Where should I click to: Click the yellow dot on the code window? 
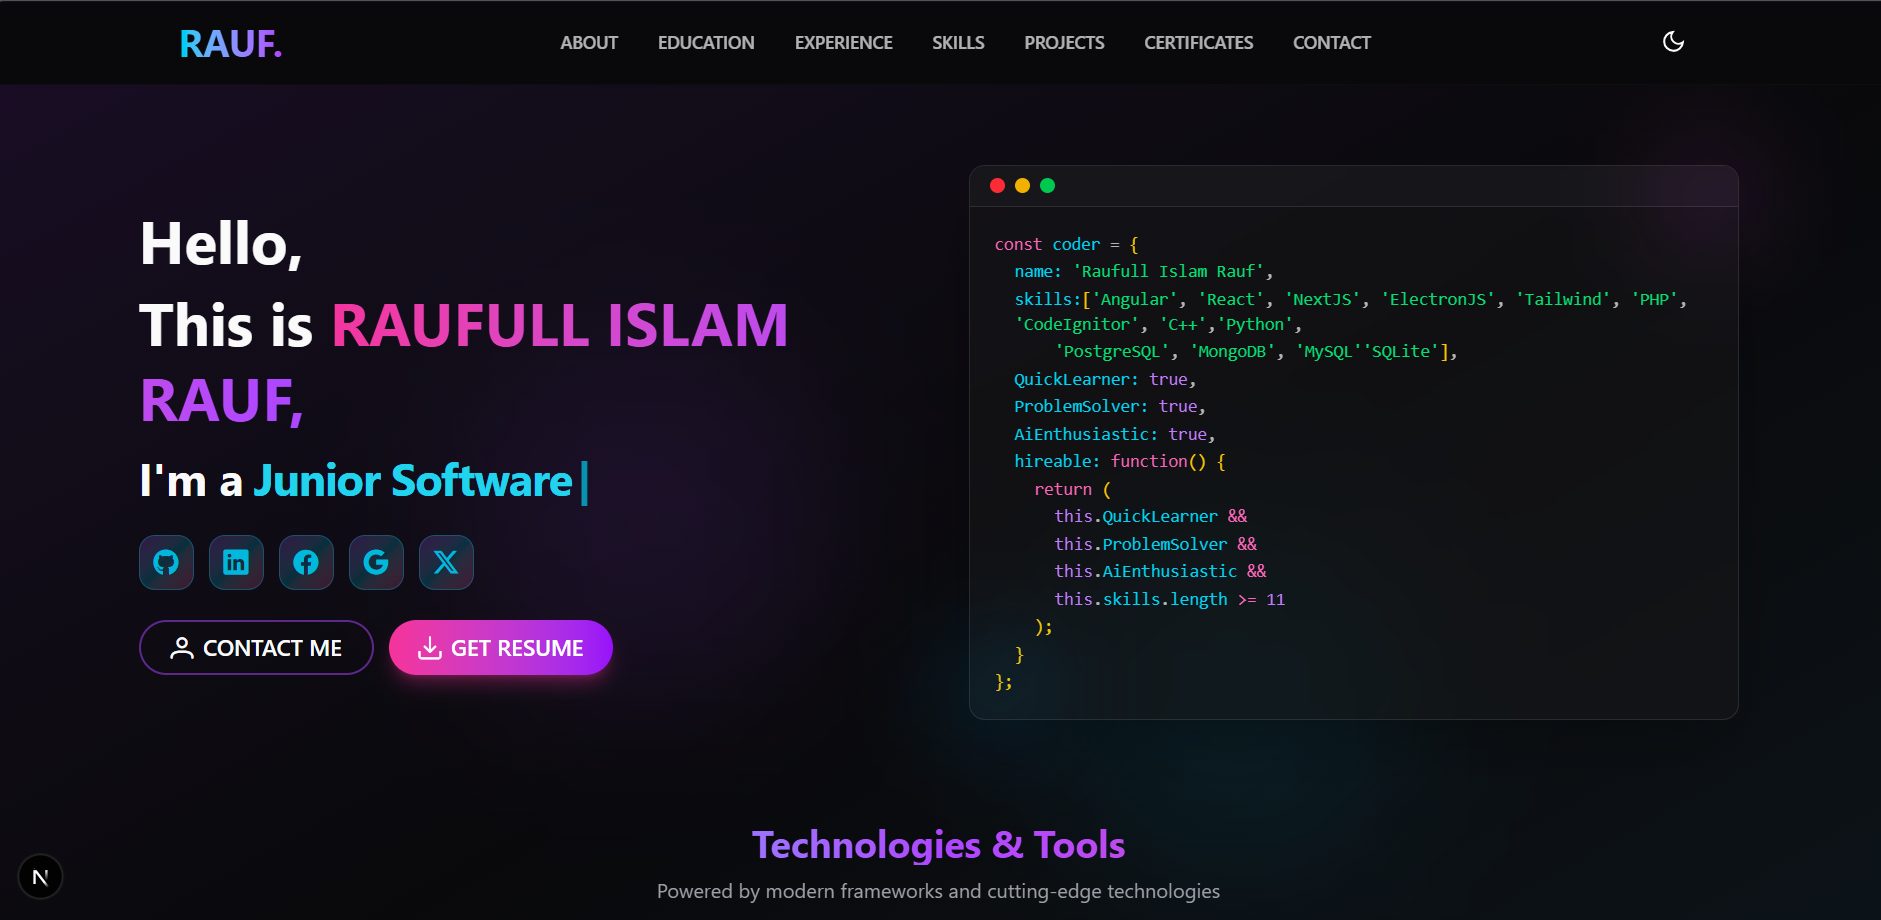pos(1022,185)
